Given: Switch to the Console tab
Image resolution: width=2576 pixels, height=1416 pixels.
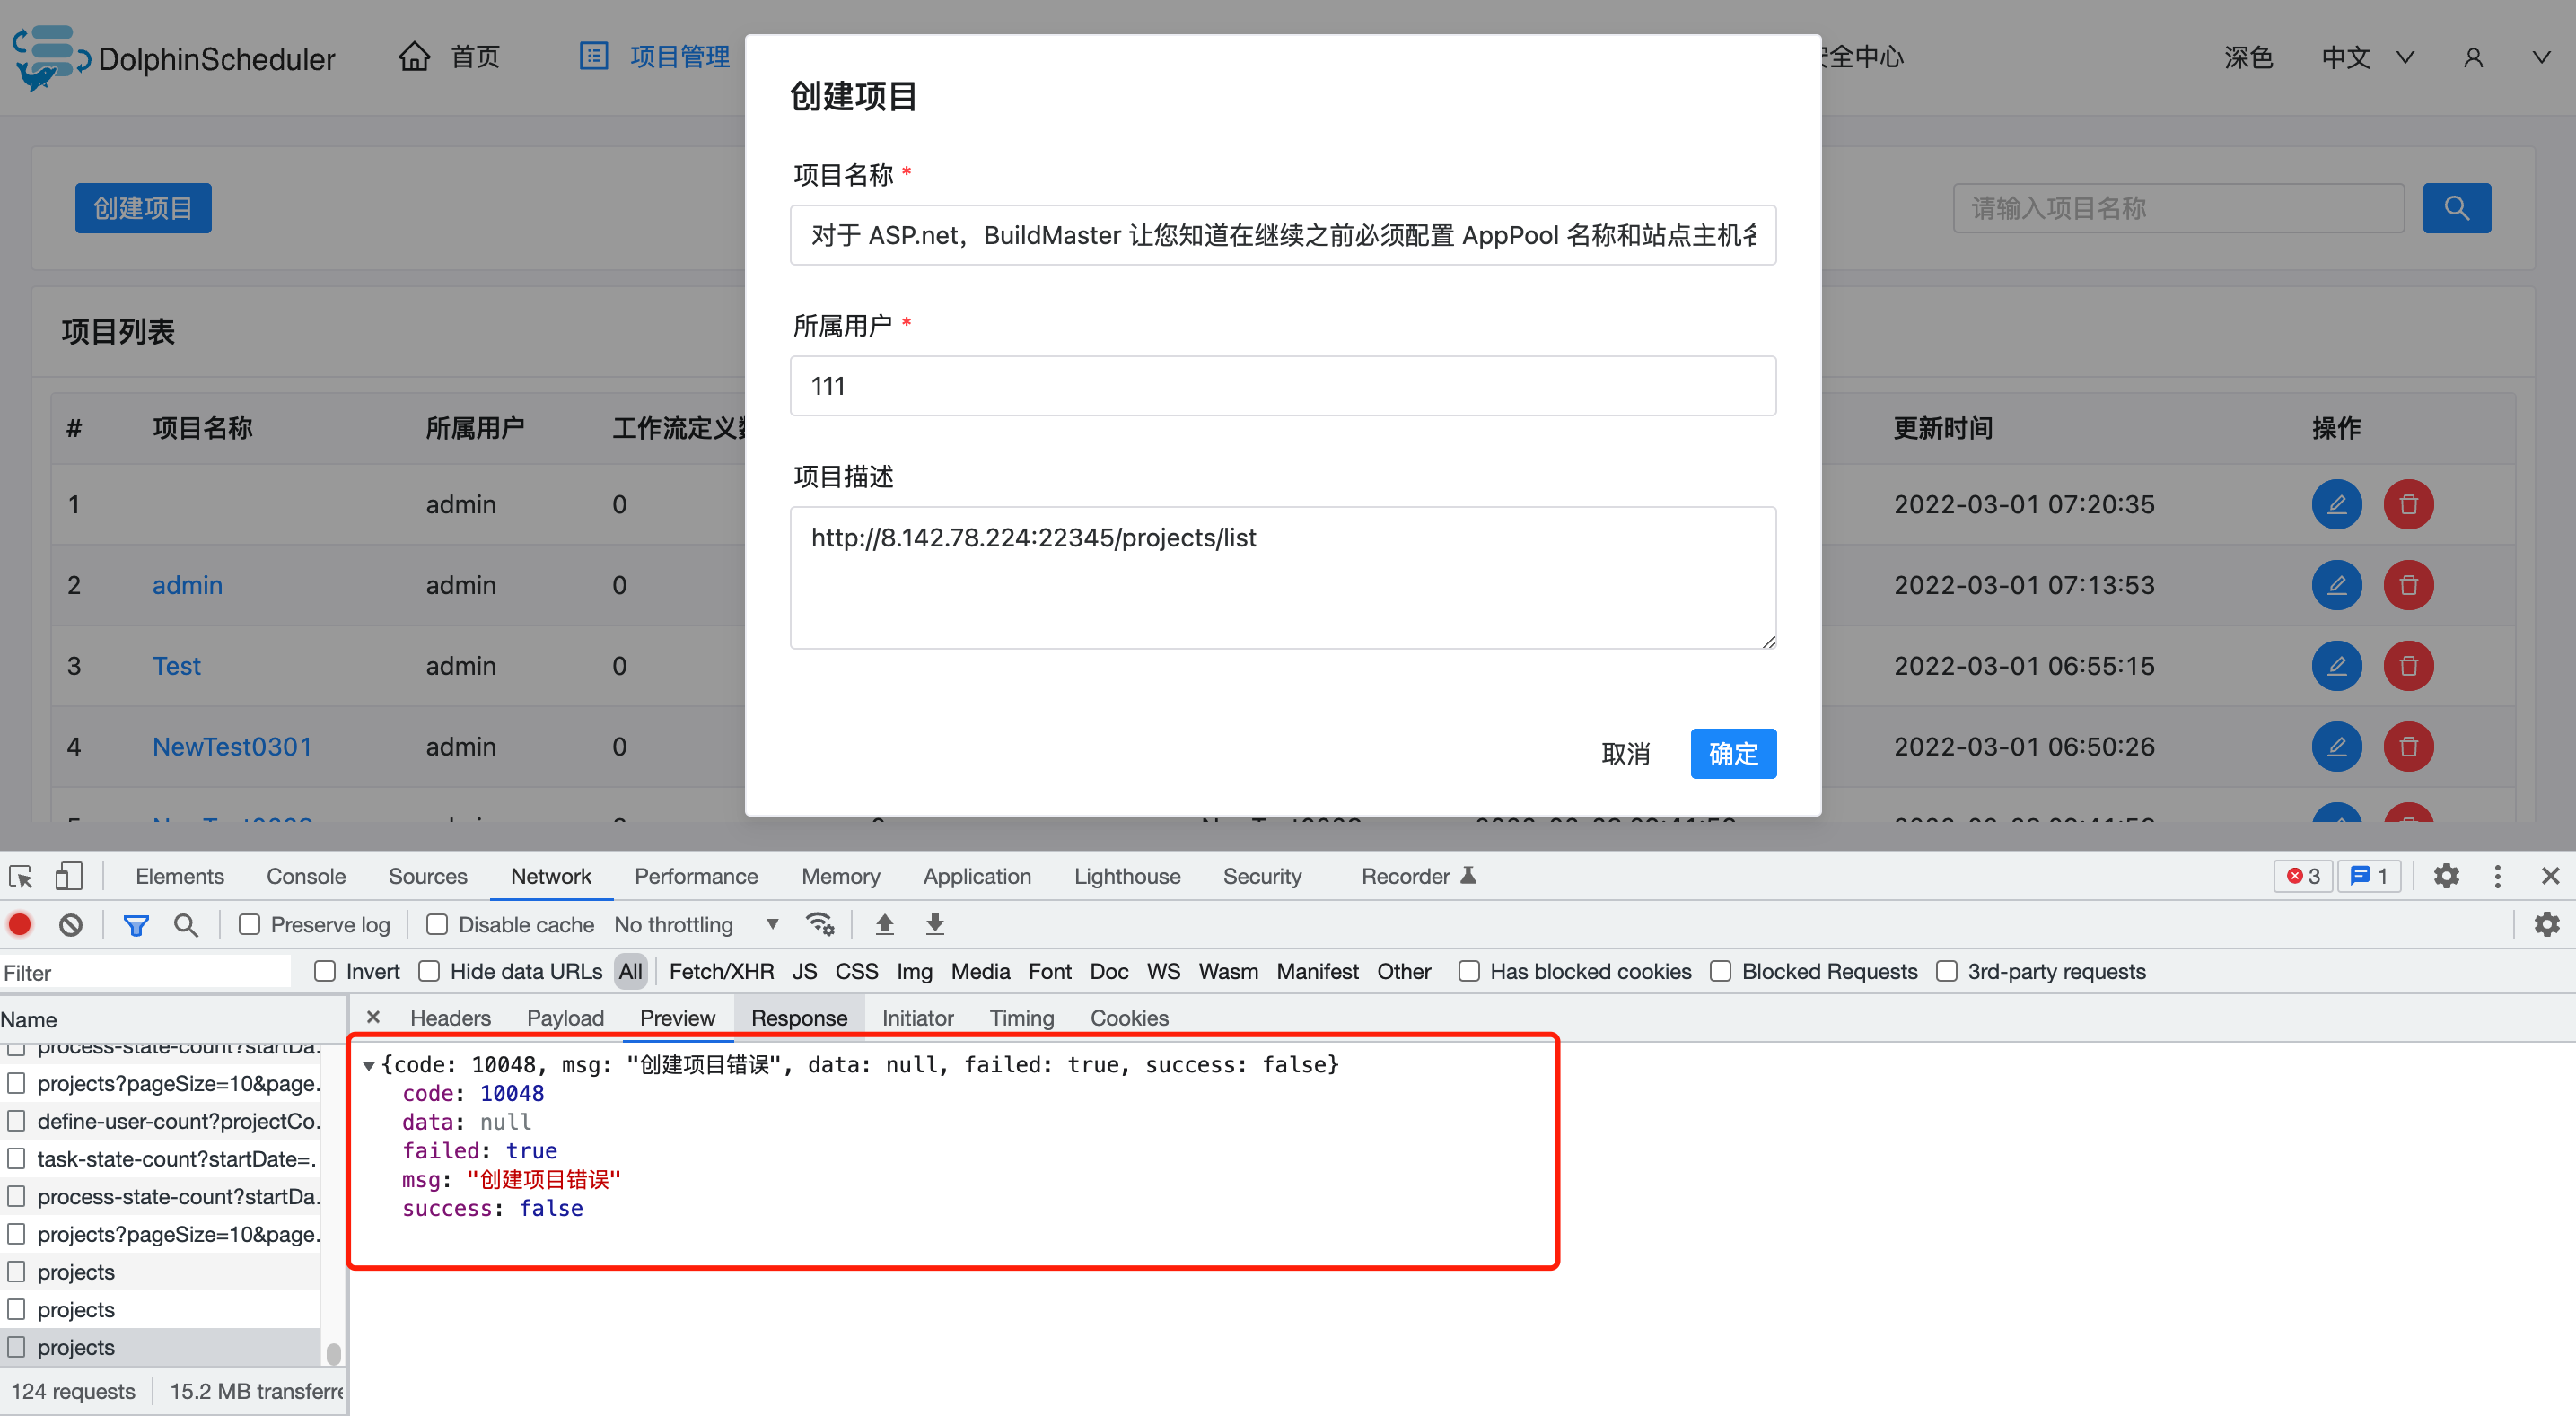Looking at the screenshot, I should coord(305,876).
